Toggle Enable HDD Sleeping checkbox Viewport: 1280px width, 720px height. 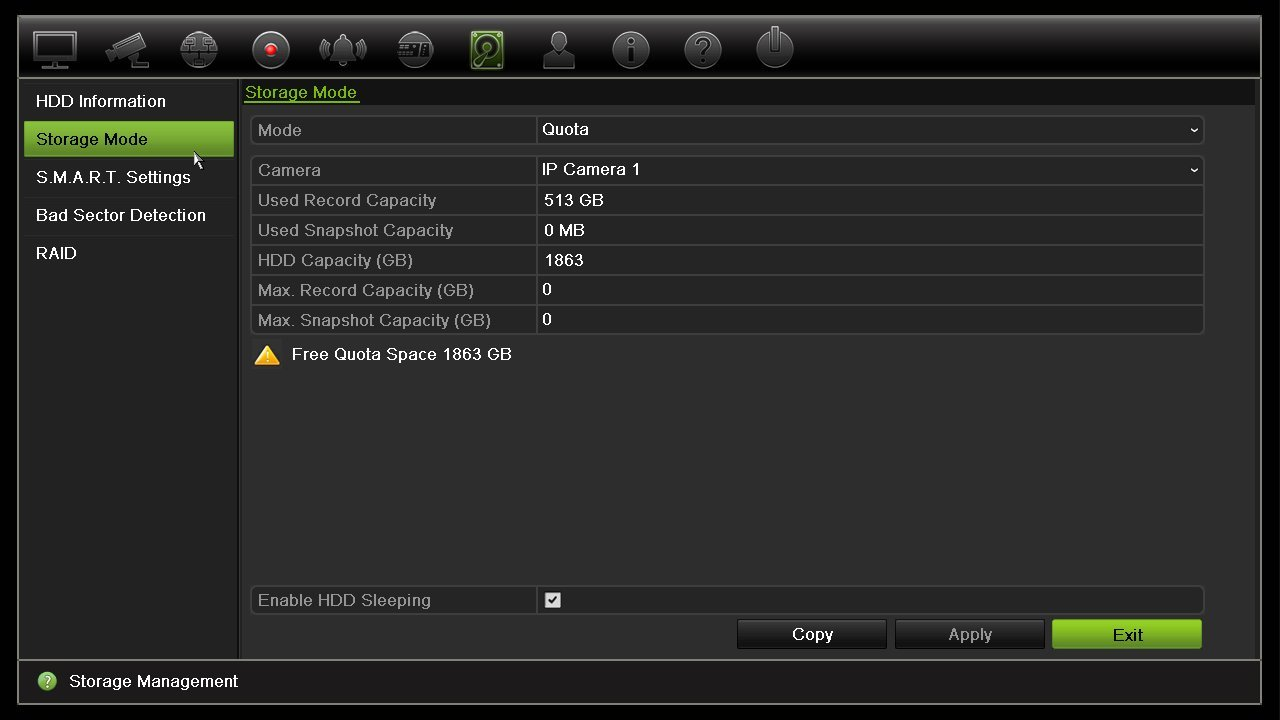pos(553,600)
